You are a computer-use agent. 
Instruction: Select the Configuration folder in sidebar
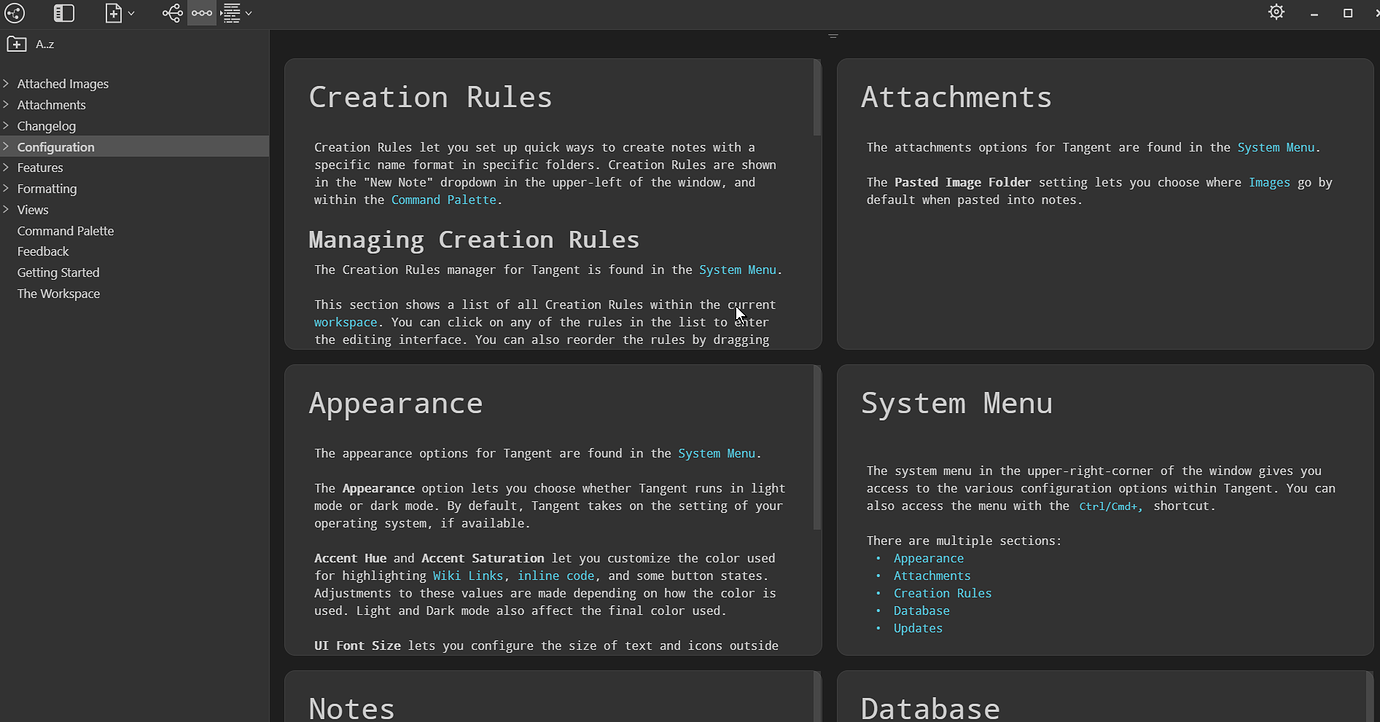coord(134,147)
